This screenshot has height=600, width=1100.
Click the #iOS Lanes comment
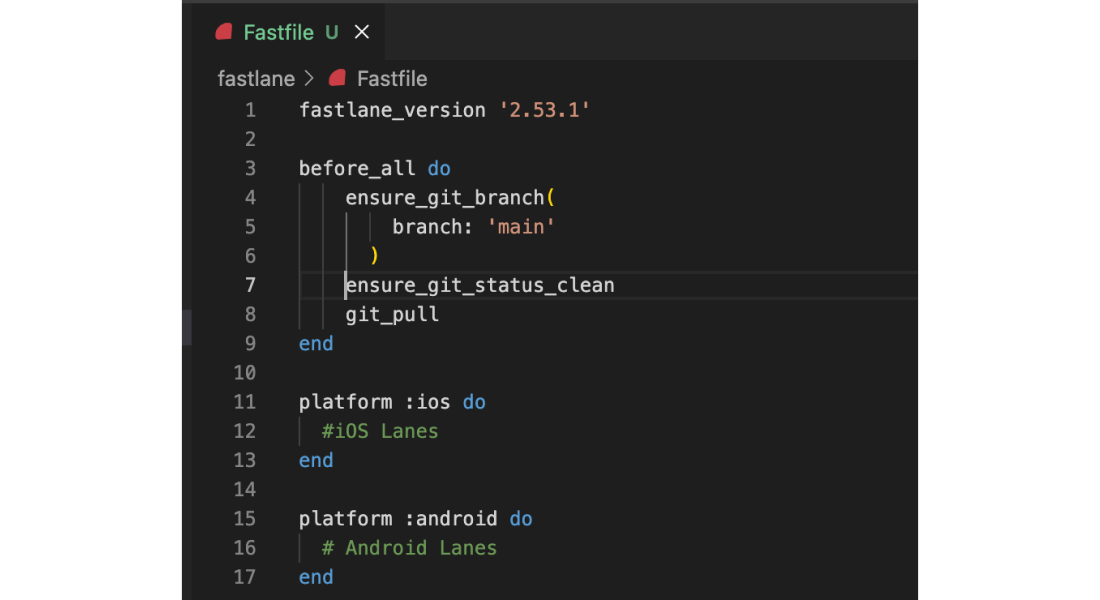(380, 431)
